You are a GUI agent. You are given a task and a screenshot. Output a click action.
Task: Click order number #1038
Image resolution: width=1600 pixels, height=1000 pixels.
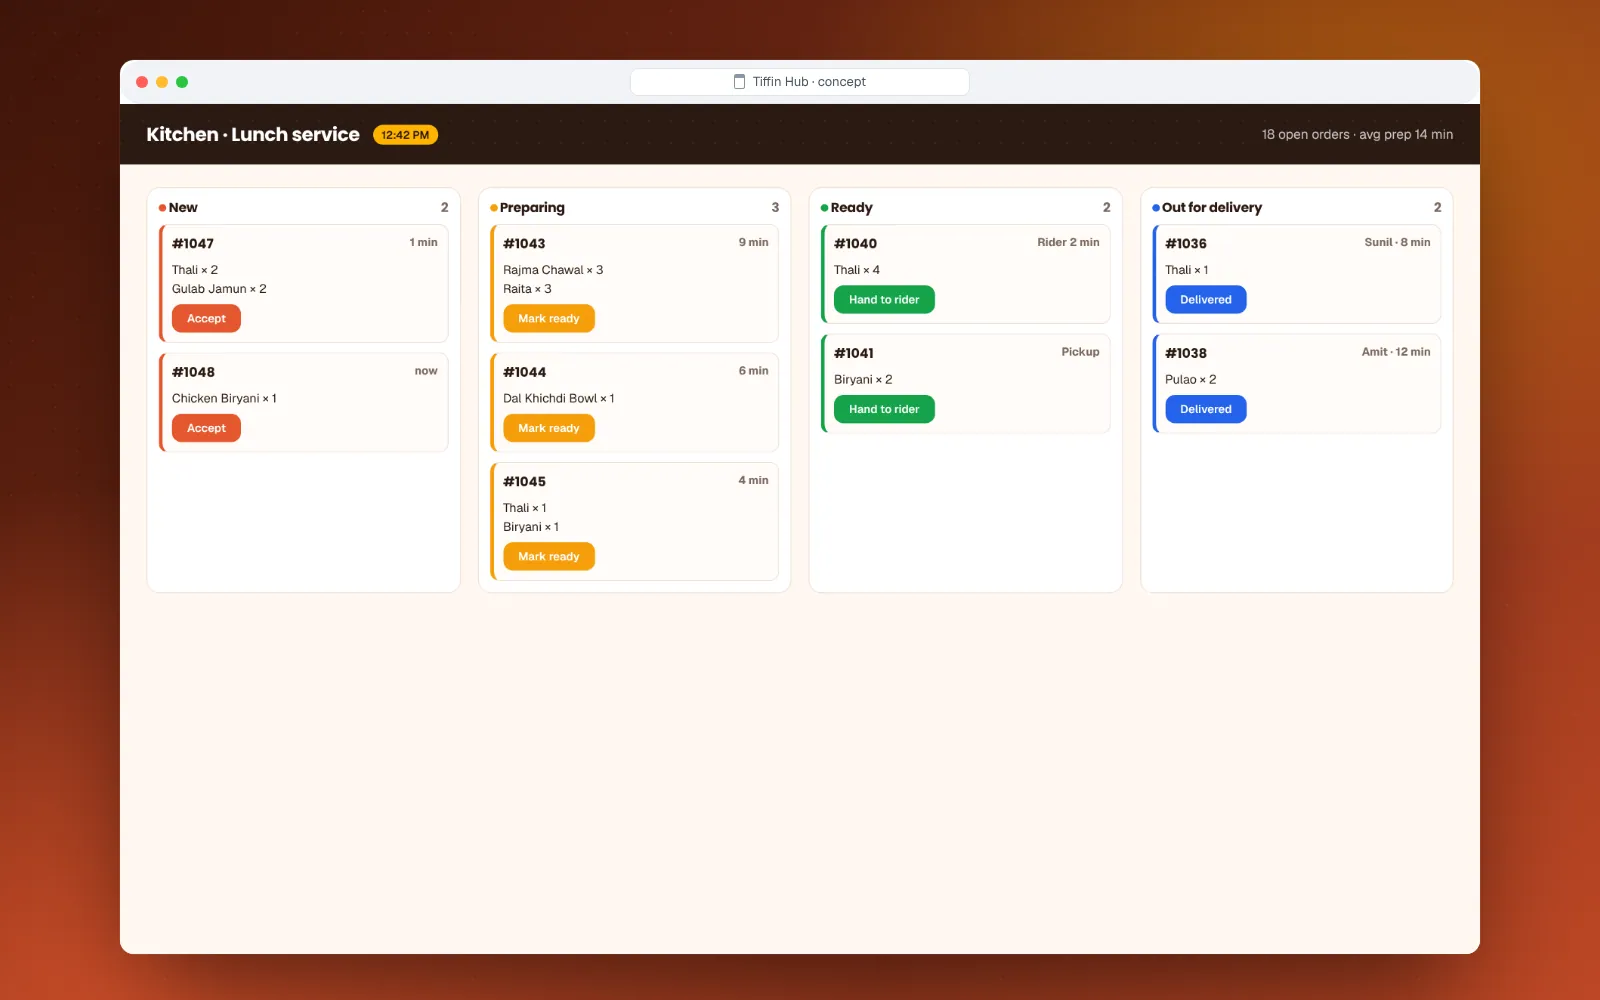[1186, 353]
